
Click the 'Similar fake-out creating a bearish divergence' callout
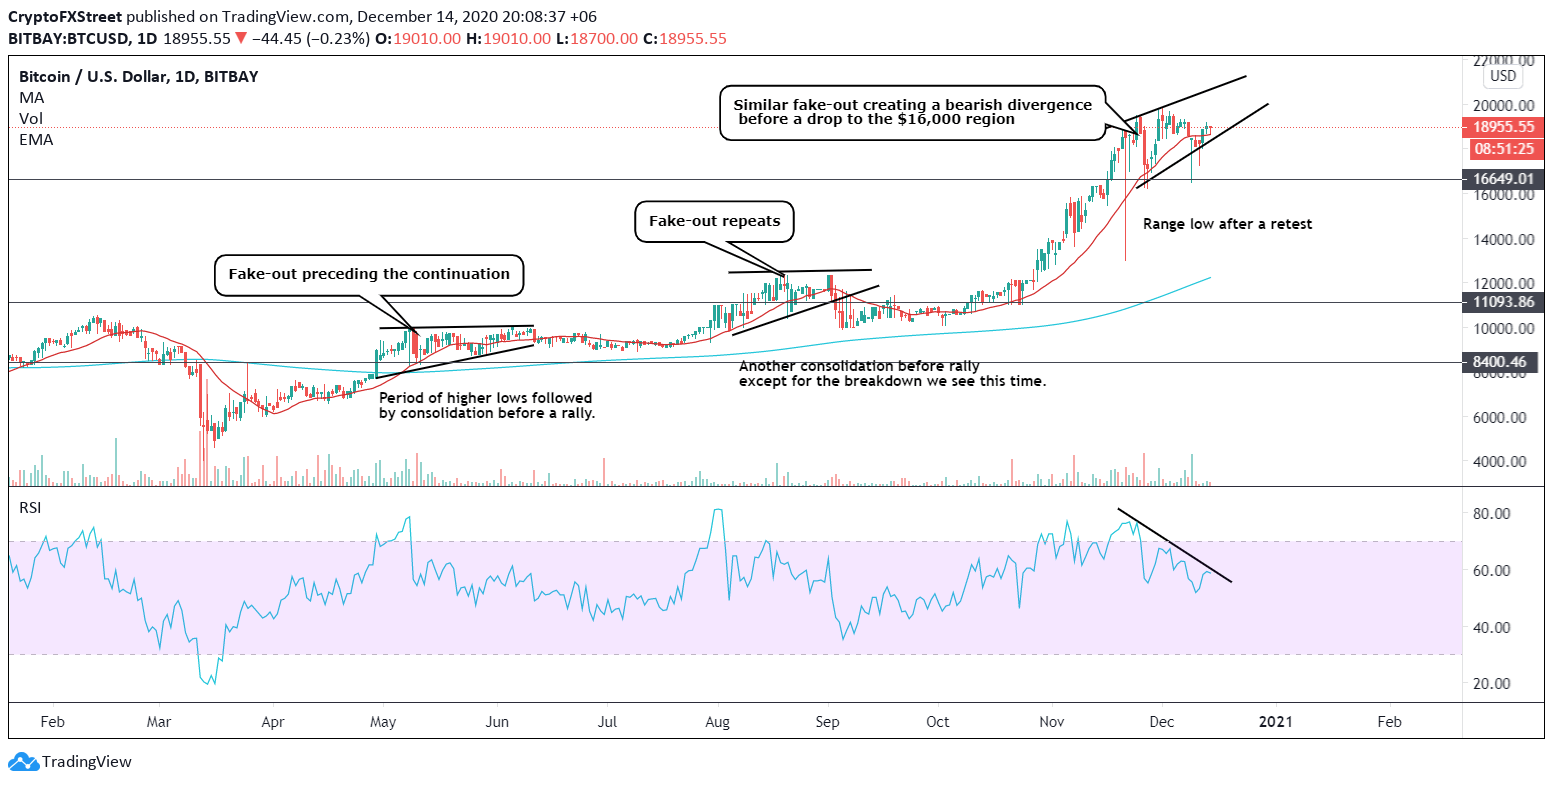point(912,112)
